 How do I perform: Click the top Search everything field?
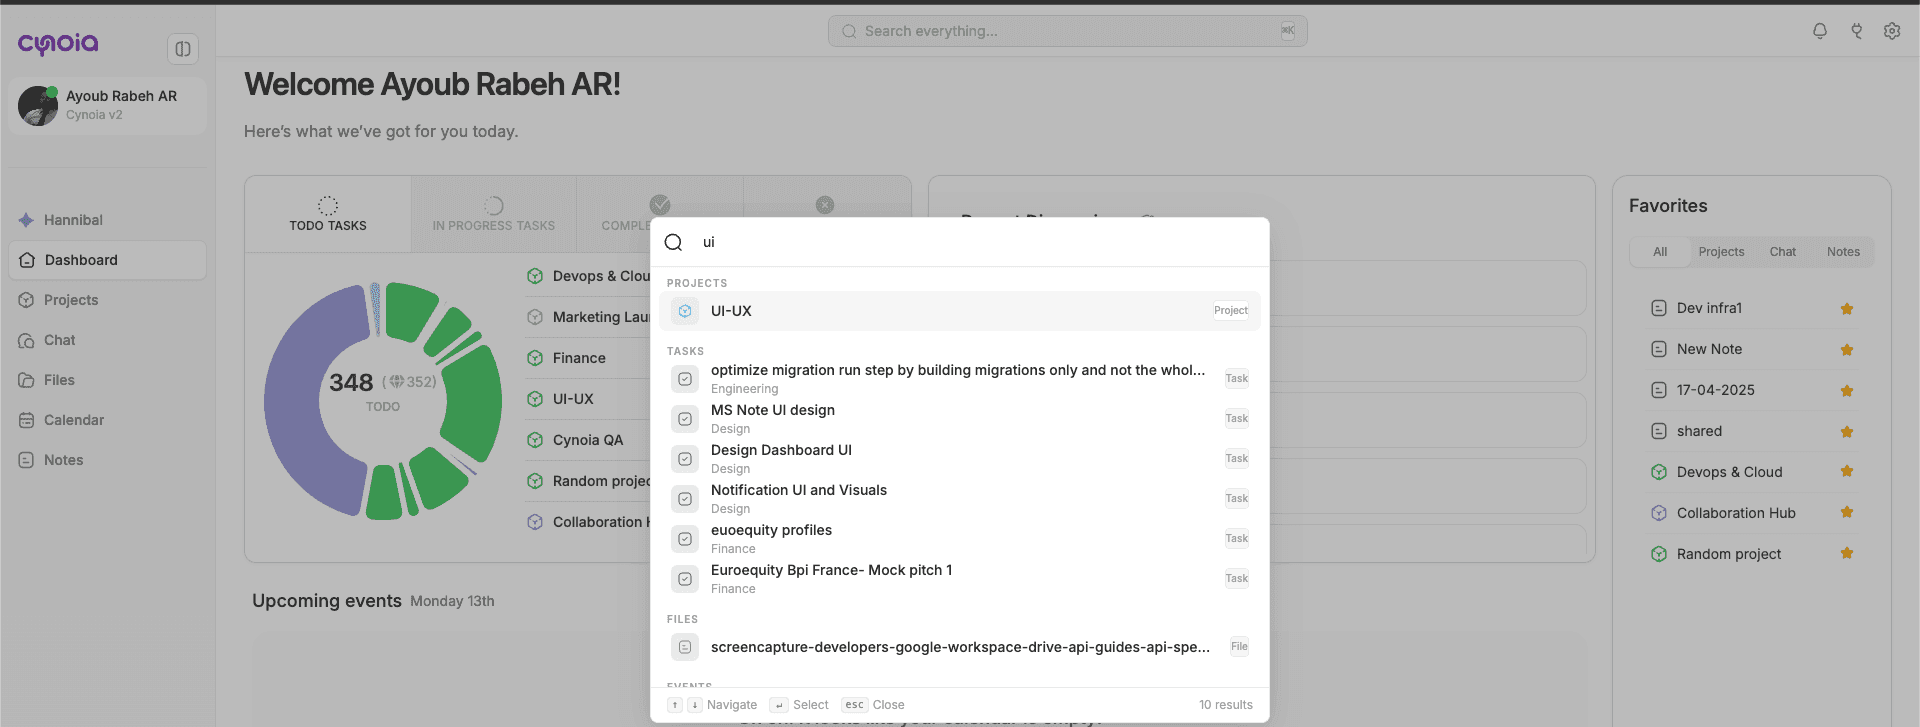point(1067,31)
